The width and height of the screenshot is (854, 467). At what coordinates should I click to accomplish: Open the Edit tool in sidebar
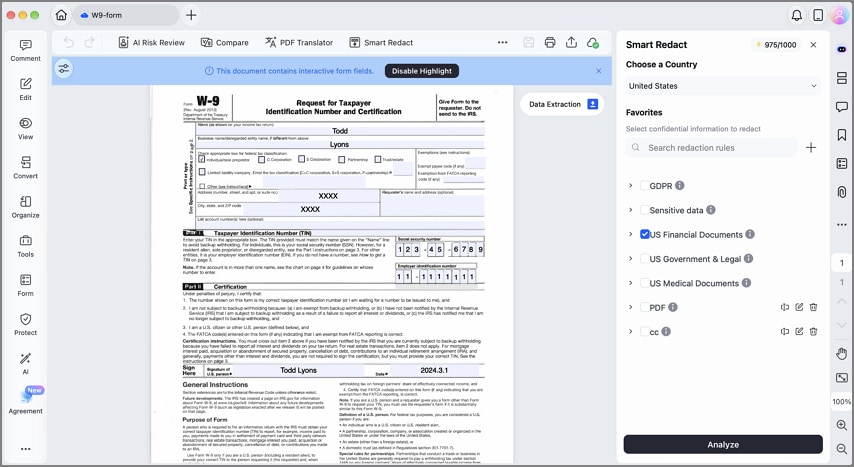[x=26, y=90]
